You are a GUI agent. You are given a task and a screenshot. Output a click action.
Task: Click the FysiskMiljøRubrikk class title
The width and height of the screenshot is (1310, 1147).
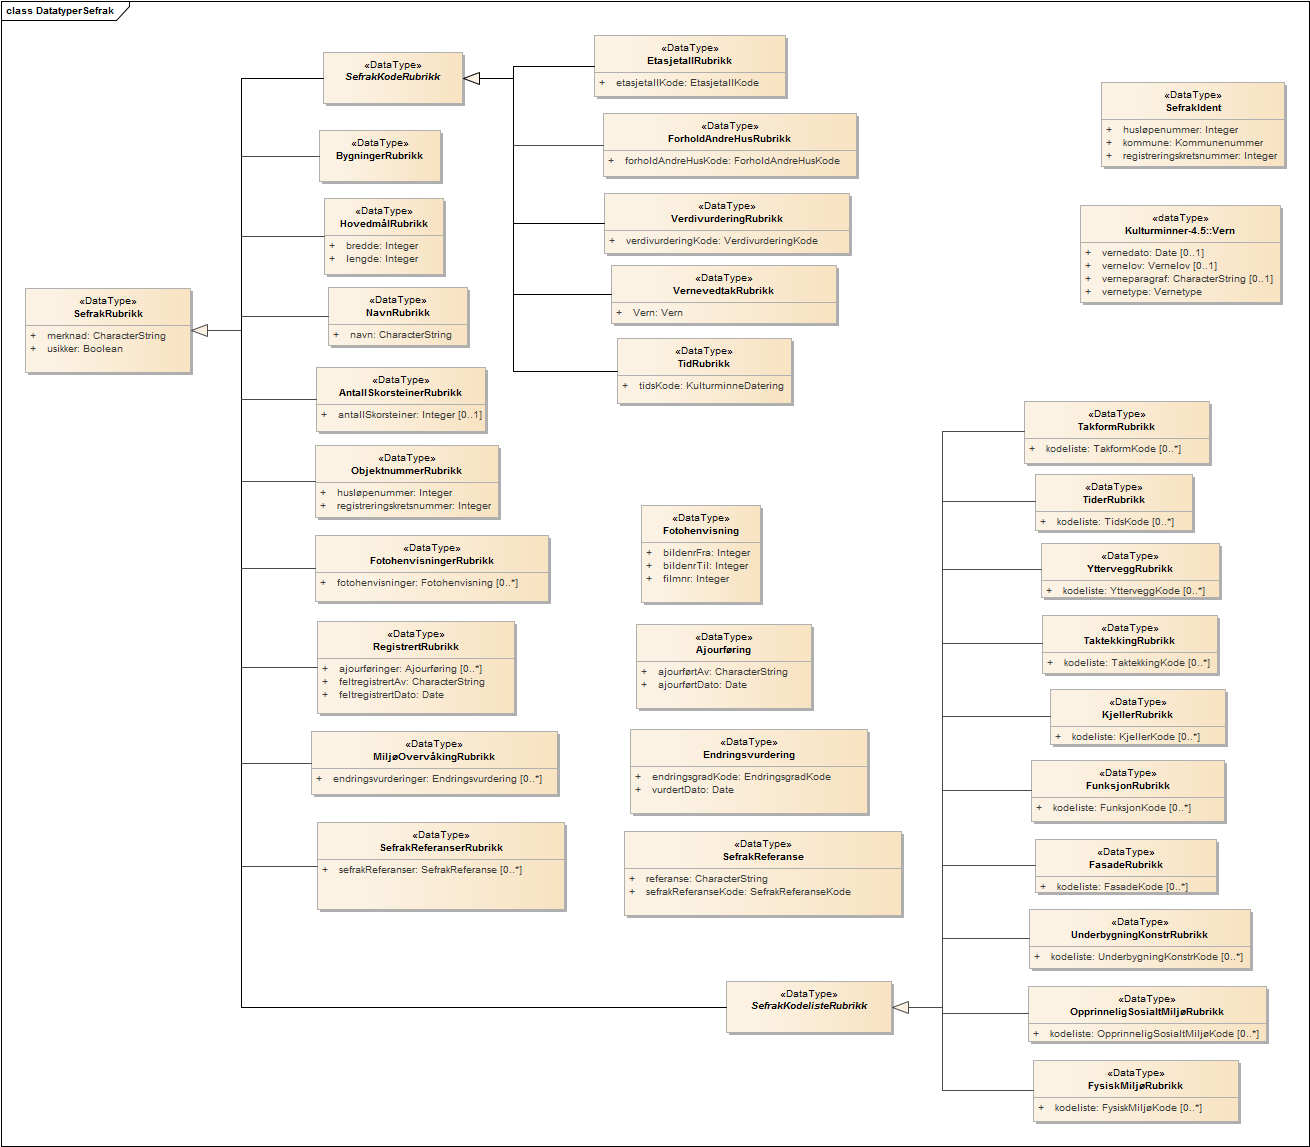[x=1135, y=1086]
